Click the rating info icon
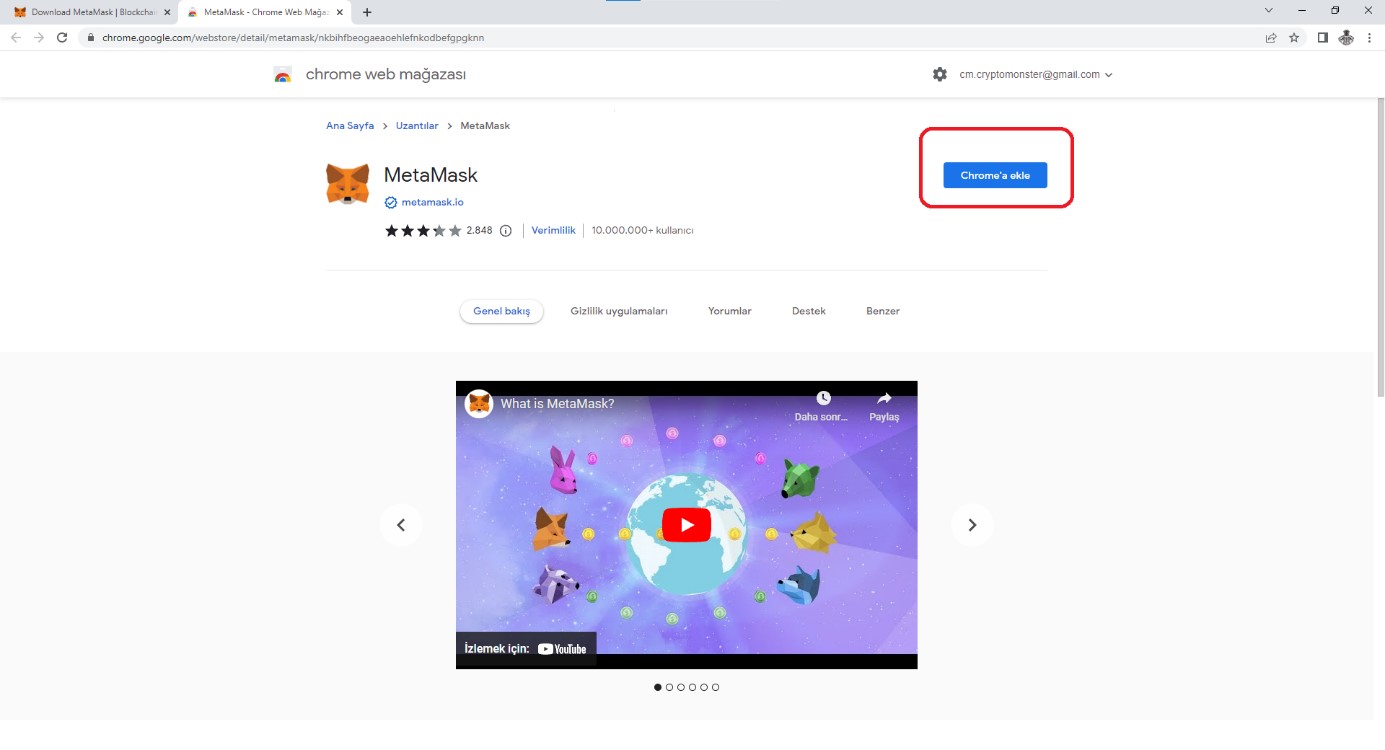1385x750 pixels. pyautogui.click(x=505, y=231)
